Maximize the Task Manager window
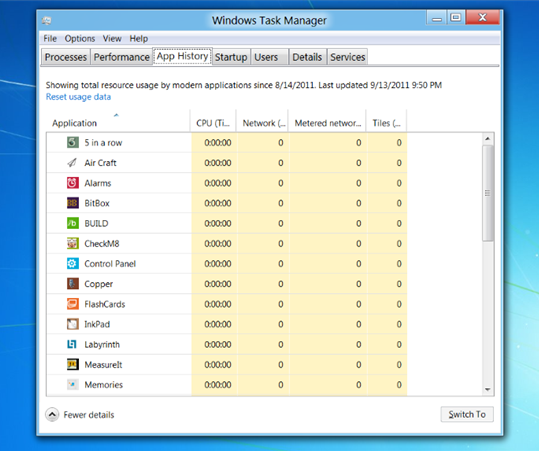The image size is (539, 451). click(x=456, y=17)
